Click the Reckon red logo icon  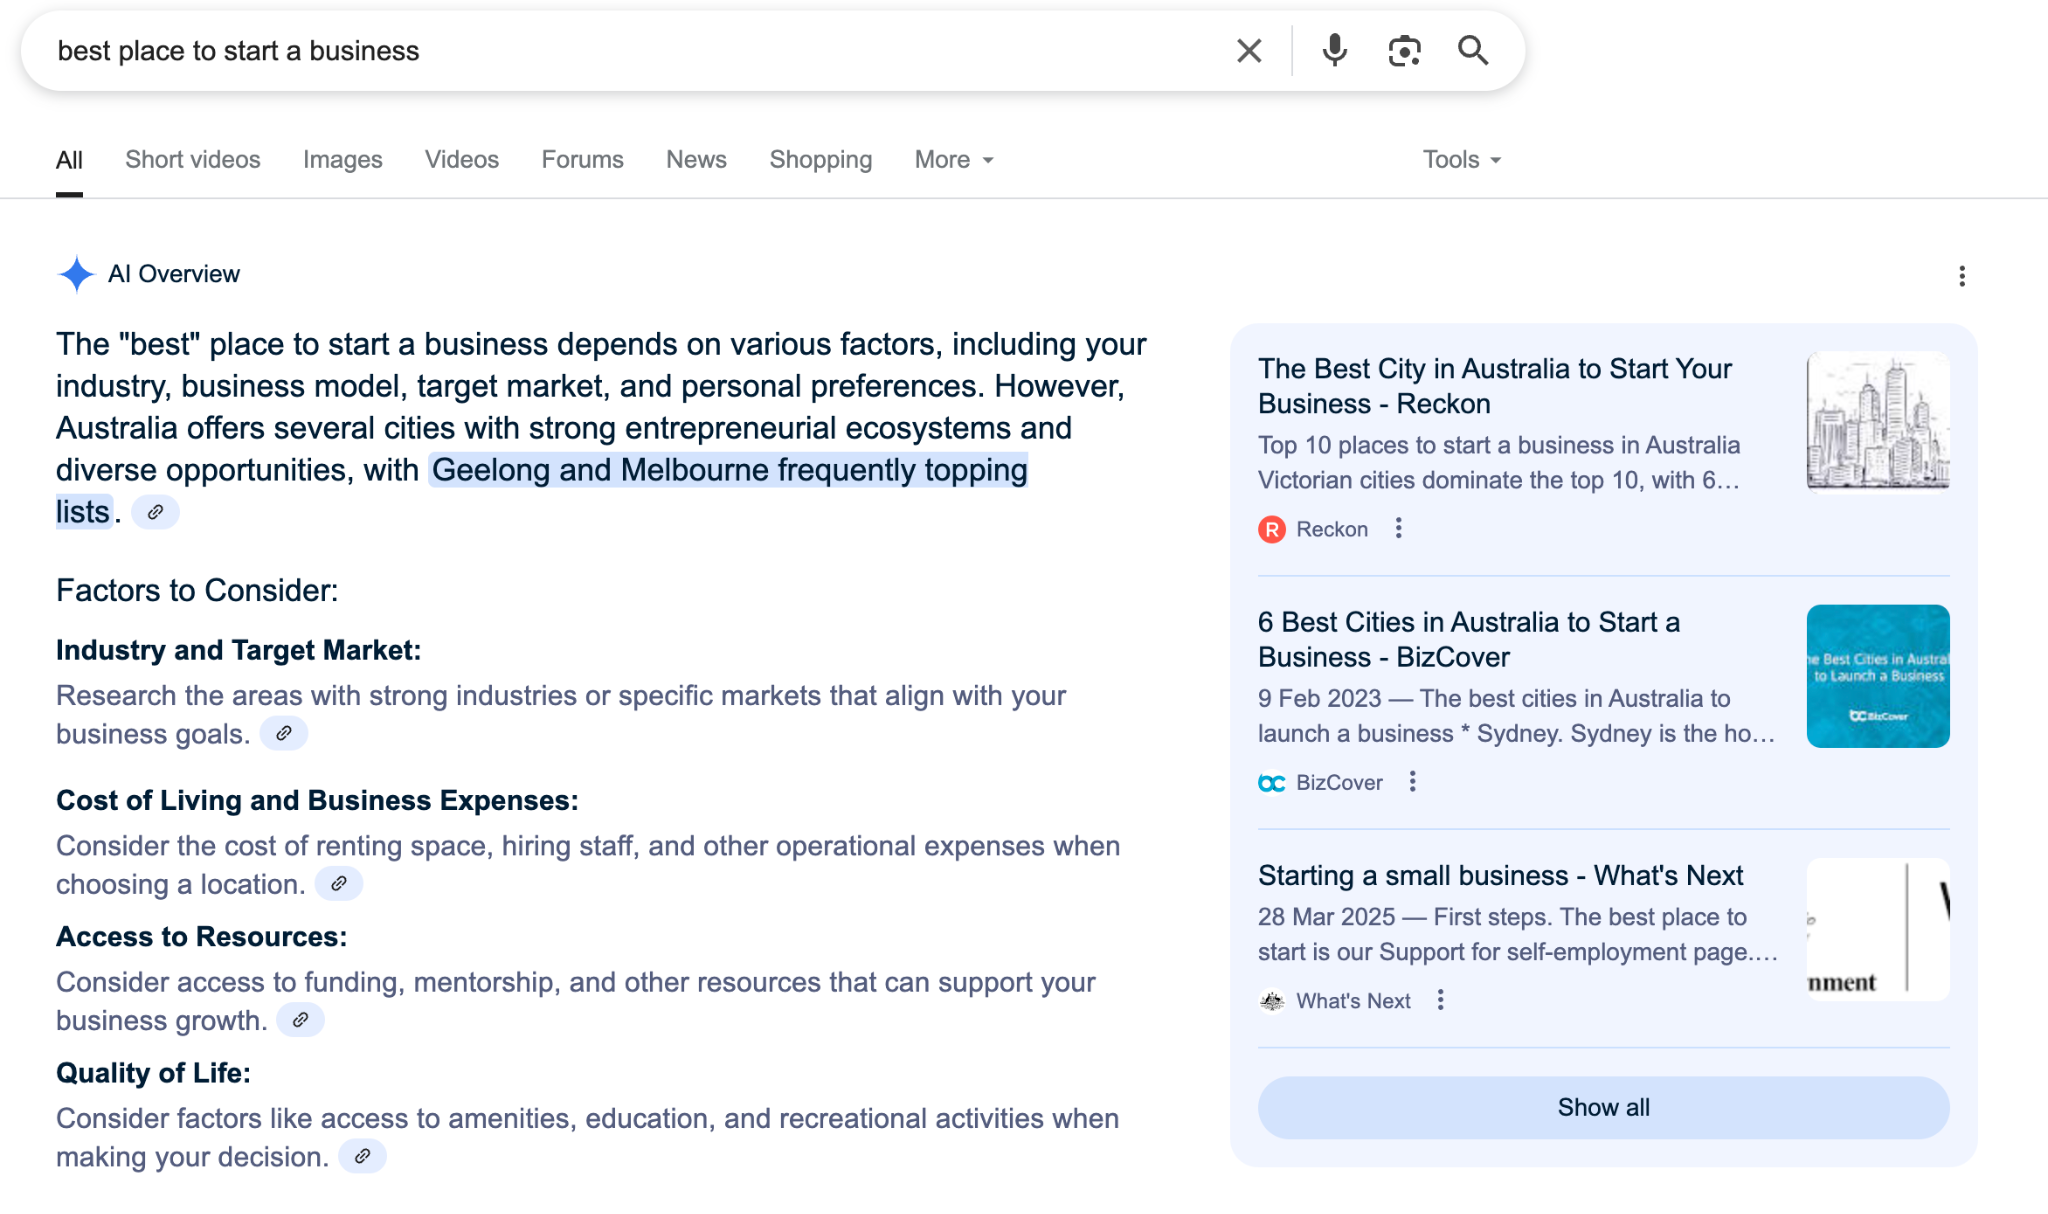pos(1272,529)
